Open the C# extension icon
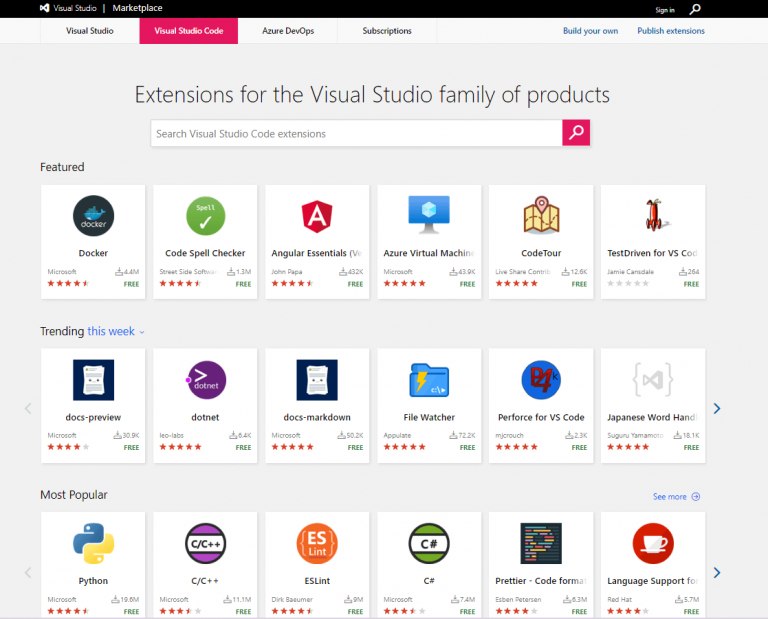This screenshot has height=619, width=768. pyautogui.click(x=429, y=544)
